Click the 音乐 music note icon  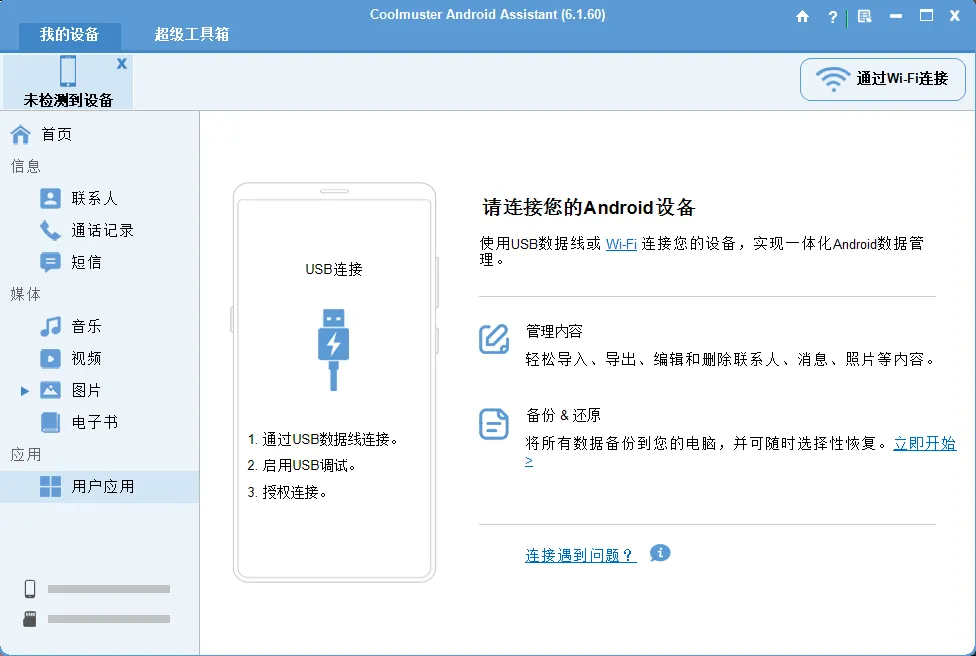click(50, 326)
